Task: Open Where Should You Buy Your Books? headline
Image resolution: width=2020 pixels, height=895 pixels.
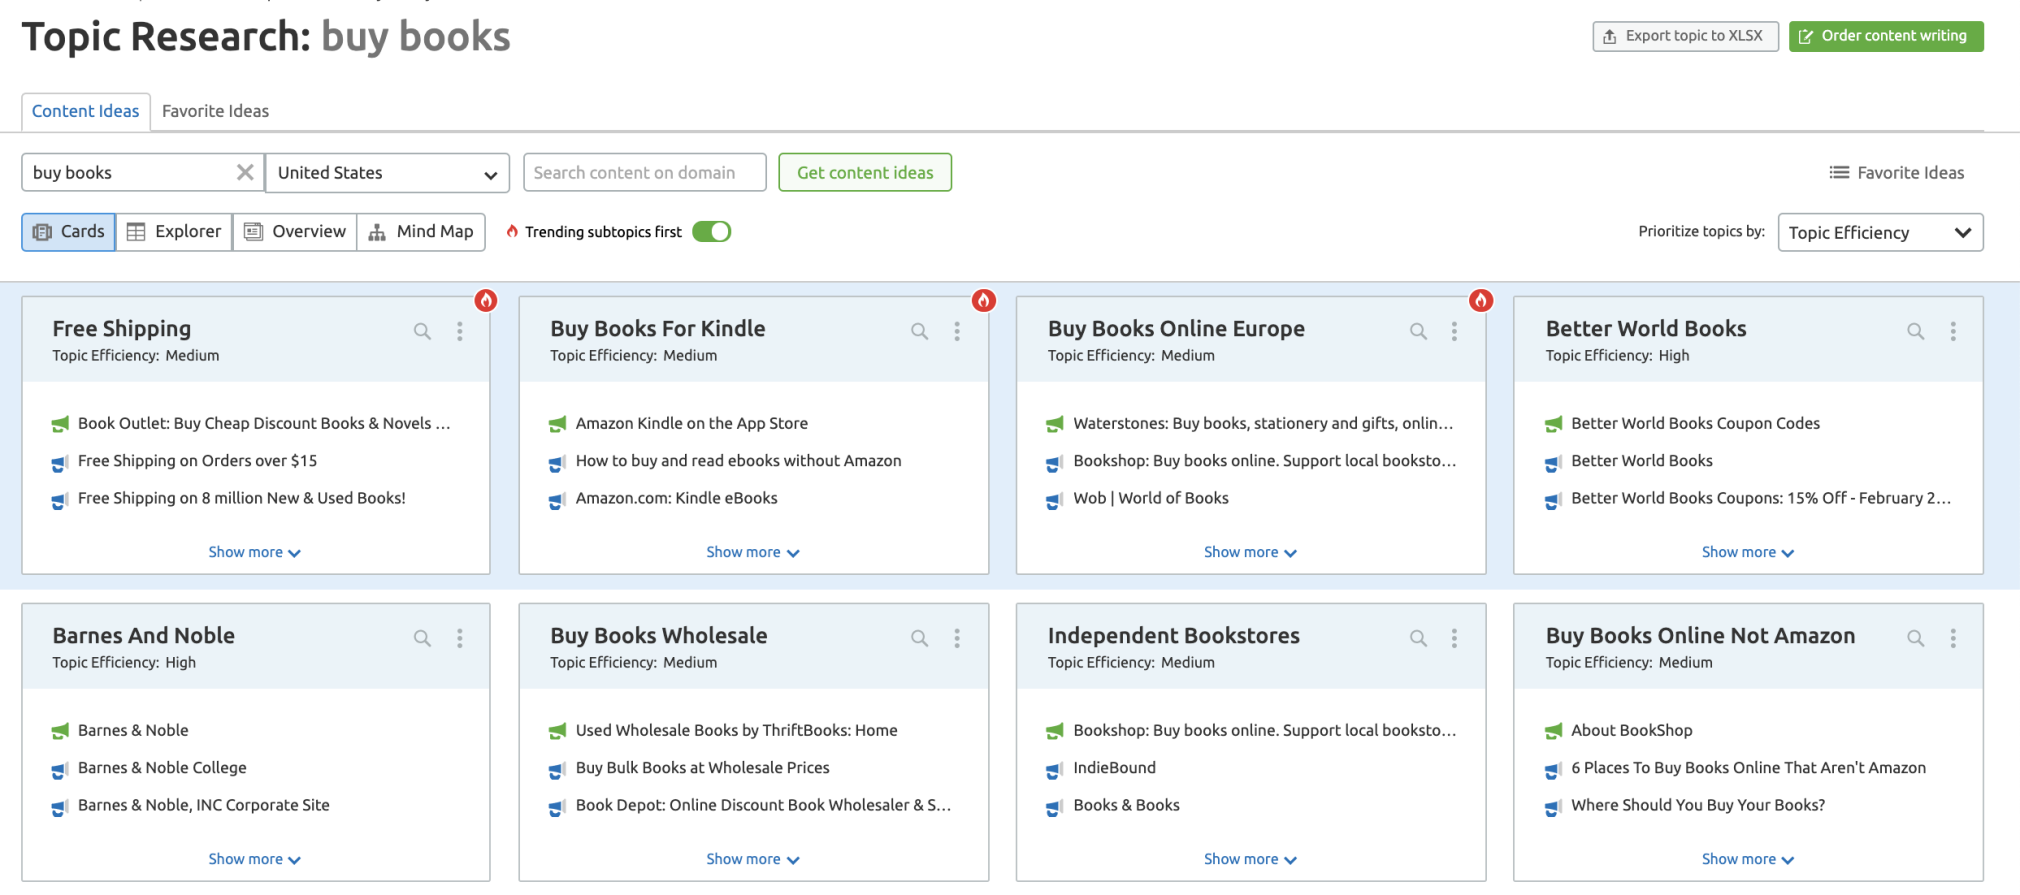Action: pos(1698,805)
